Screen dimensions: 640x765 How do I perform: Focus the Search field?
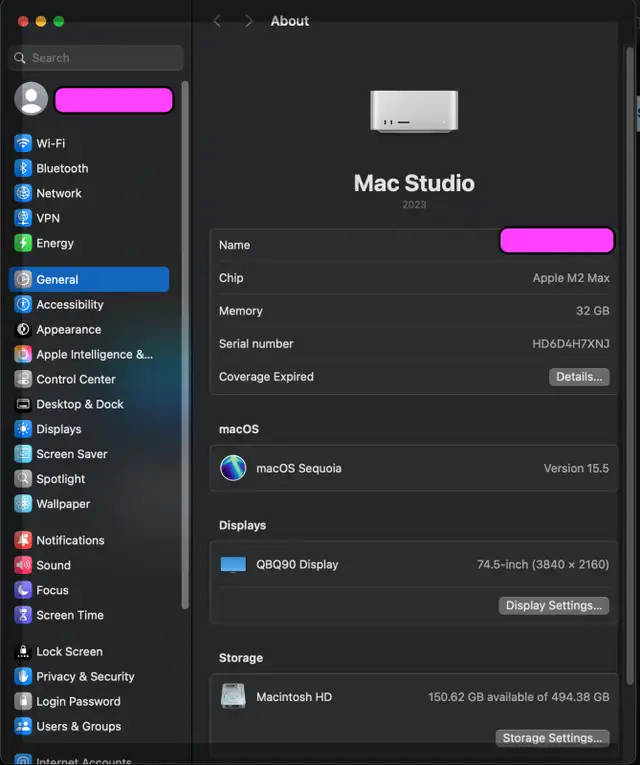pyautogui.click(x=96, y=58)
